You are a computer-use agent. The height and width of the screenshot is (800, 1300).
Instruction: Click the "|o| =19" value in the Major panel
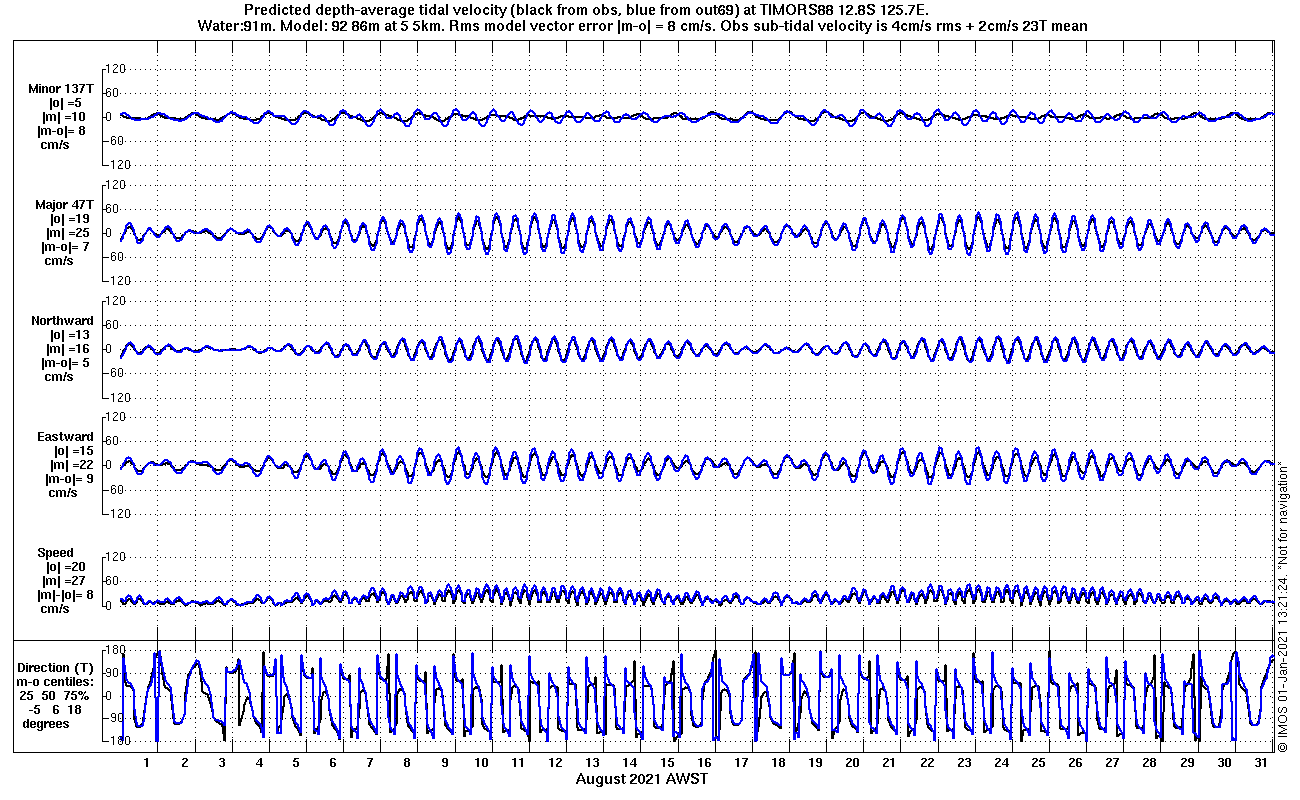tap(70, 219)
